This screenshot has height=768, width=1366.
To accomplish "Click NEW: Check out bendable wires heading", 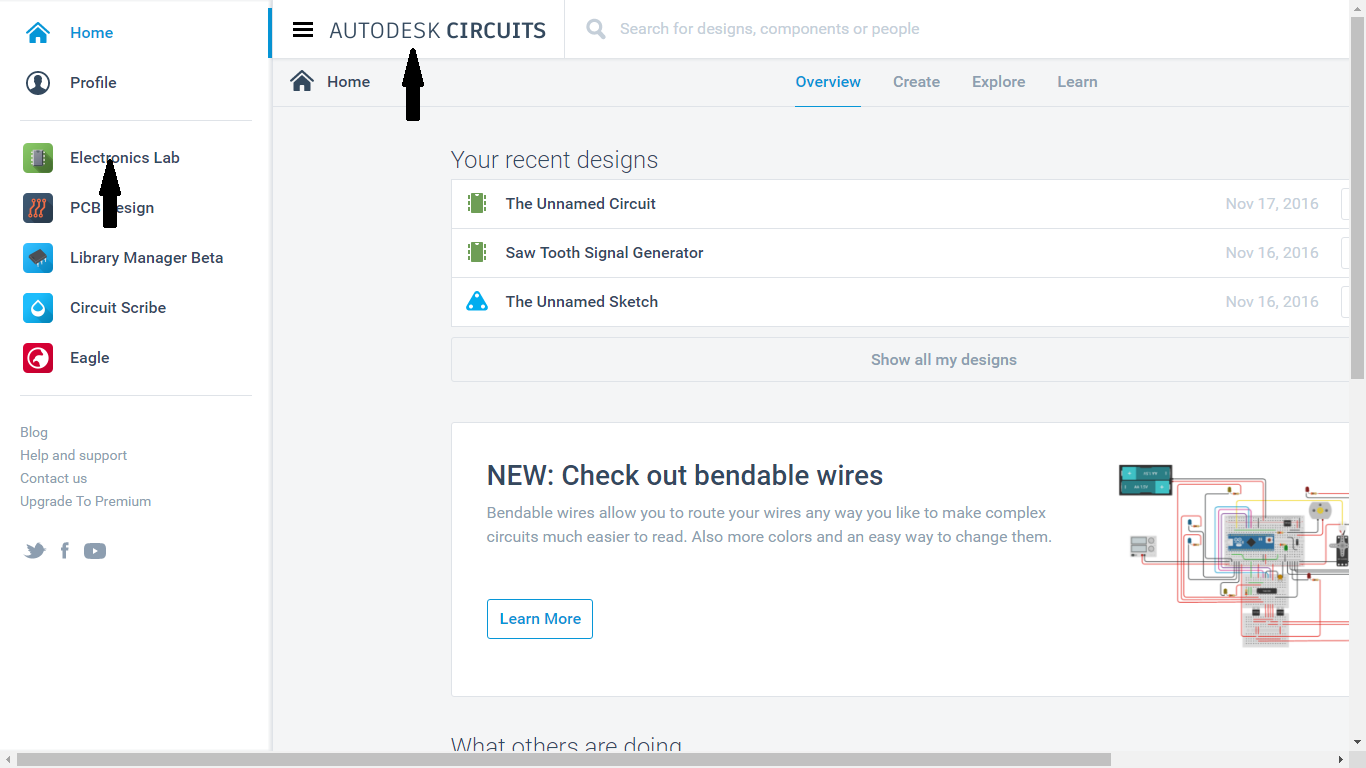I will [685, 475].
